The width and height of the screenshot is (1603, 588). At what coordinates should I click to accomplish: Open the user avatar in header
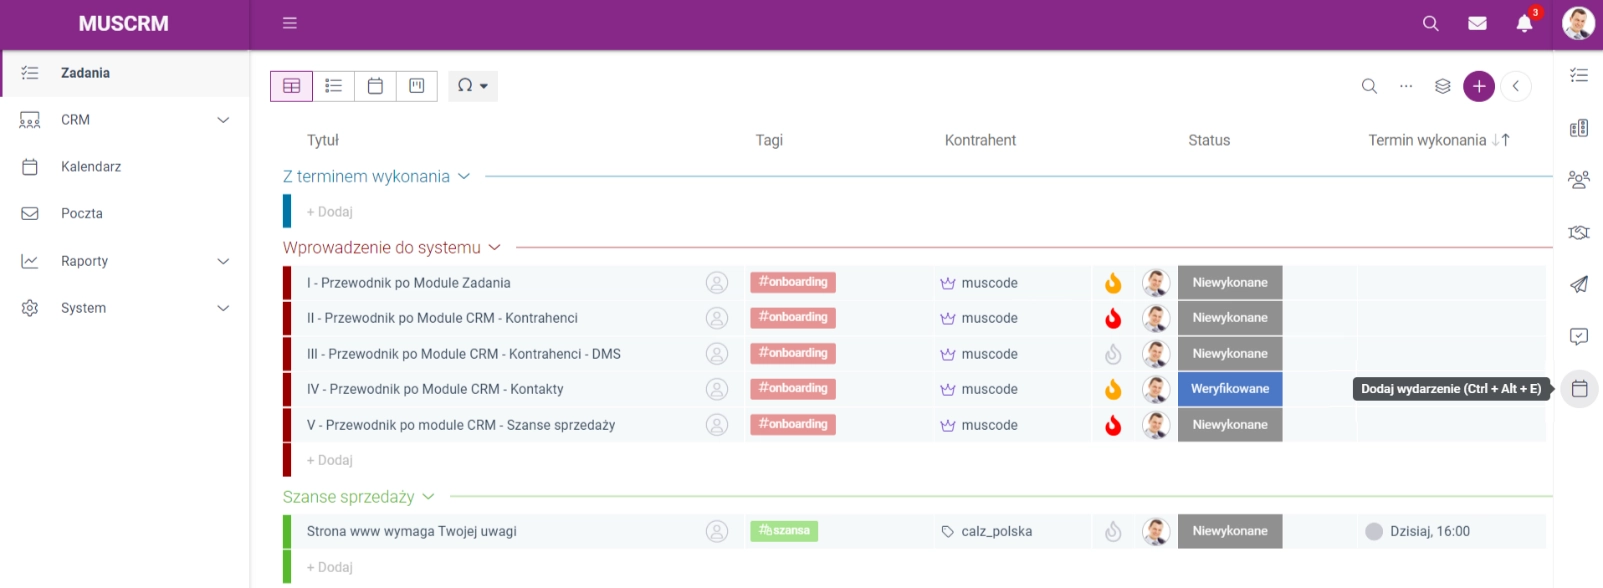pos(1578,23)
